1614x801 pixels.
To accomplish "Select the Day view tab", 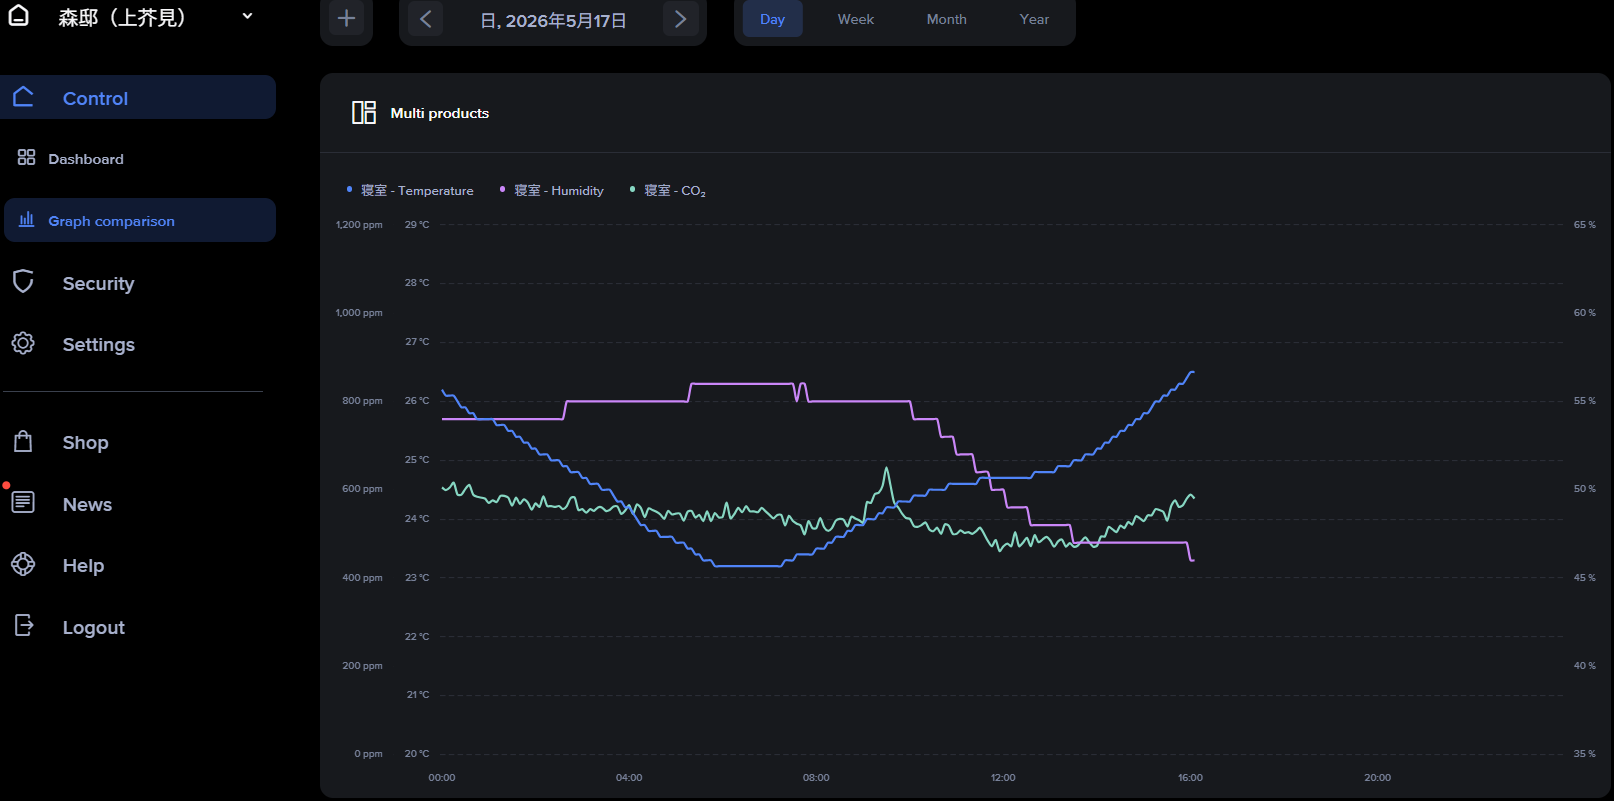I will coord(772,19).
